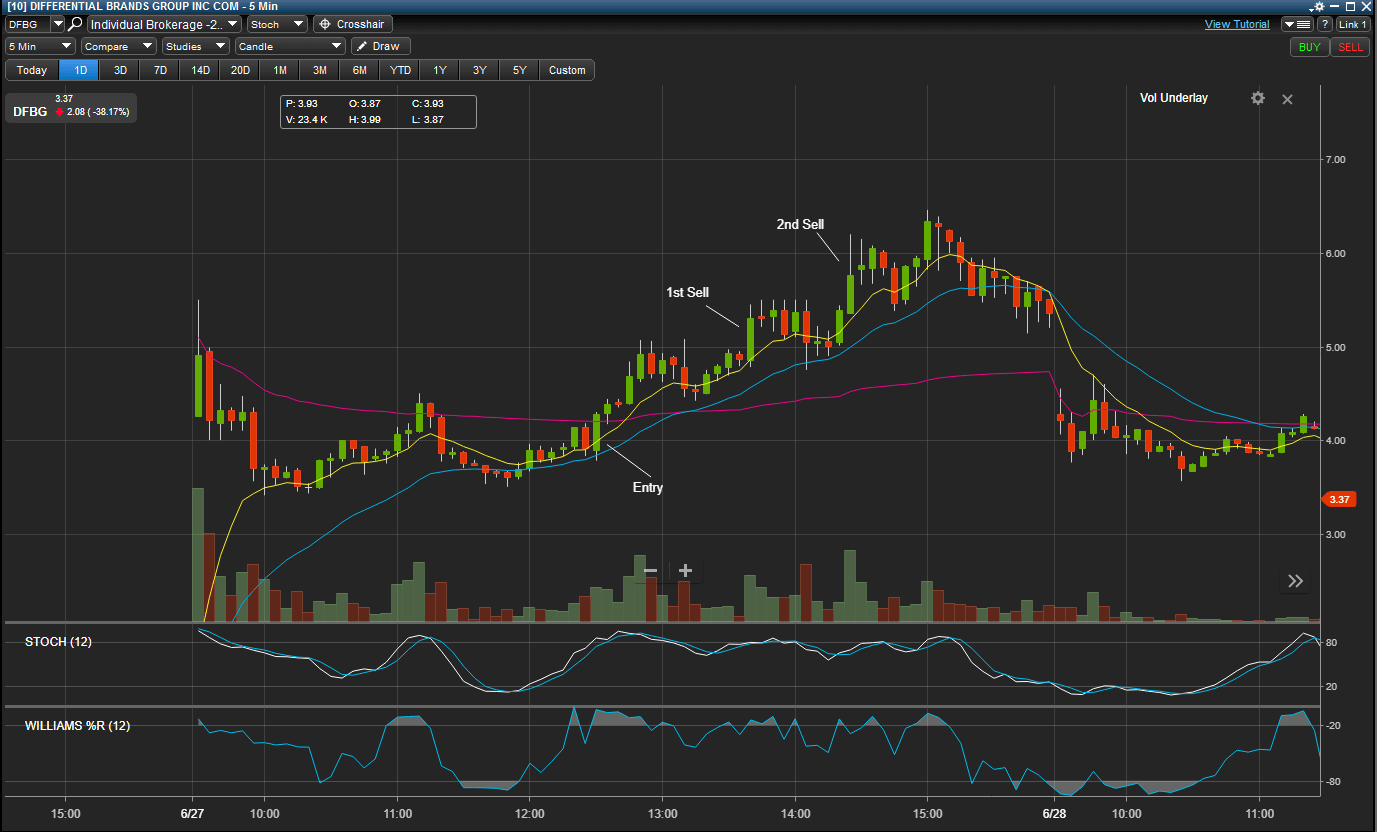This screenshot has height=832, width=1377.
Task: Expand the 5 Min interval dropdown
Action: pyautogui.click(x=39, y=45)
